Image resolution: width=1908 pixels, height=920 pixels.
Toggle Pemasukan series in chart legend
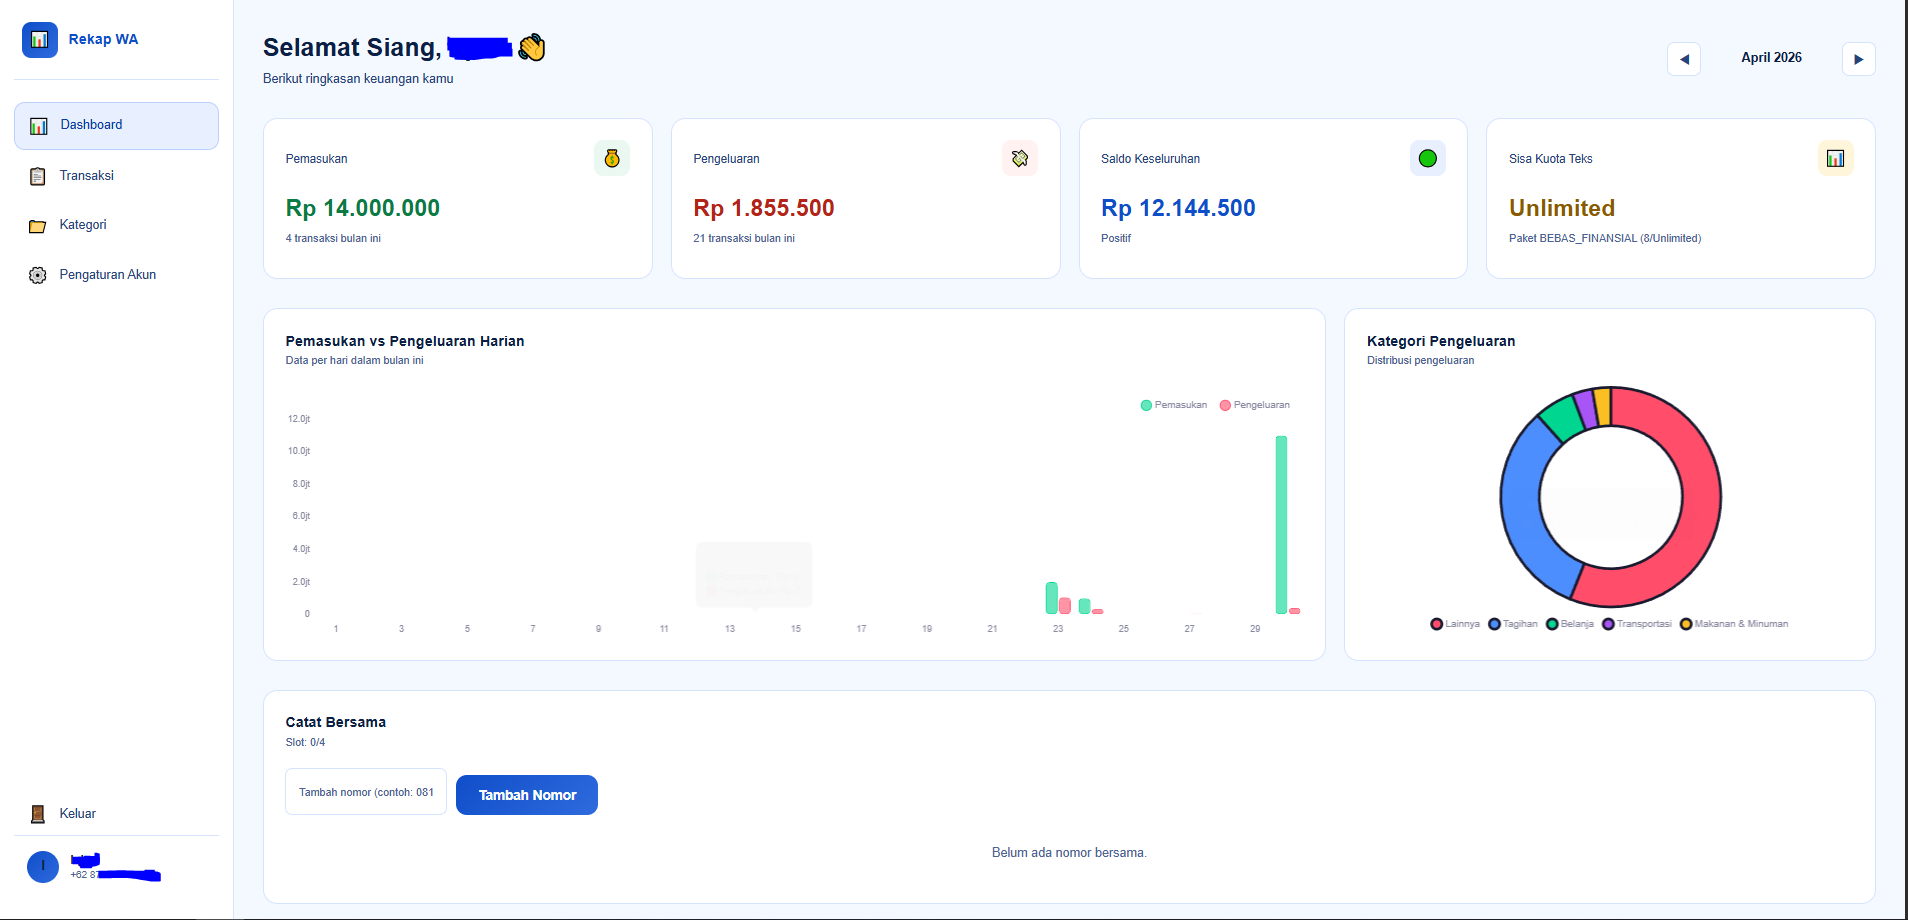click(x=1174, y=405)
